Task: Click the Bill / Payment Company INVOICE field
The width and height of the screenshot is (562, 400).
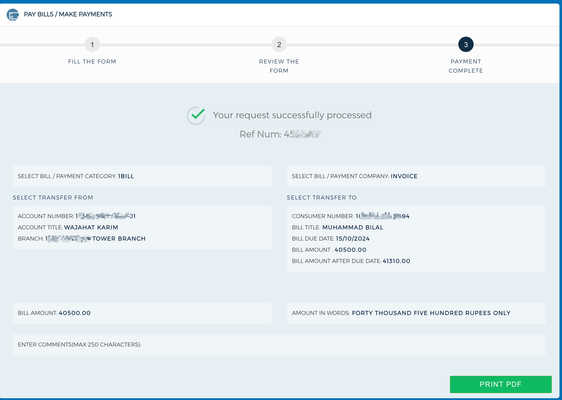Action: click(x=416, y=176)
